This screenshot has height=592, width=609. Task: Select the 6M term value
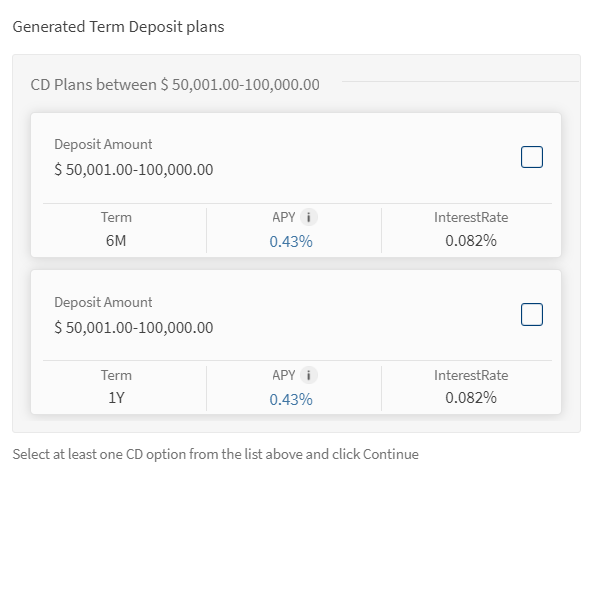(x=116, y=240)
